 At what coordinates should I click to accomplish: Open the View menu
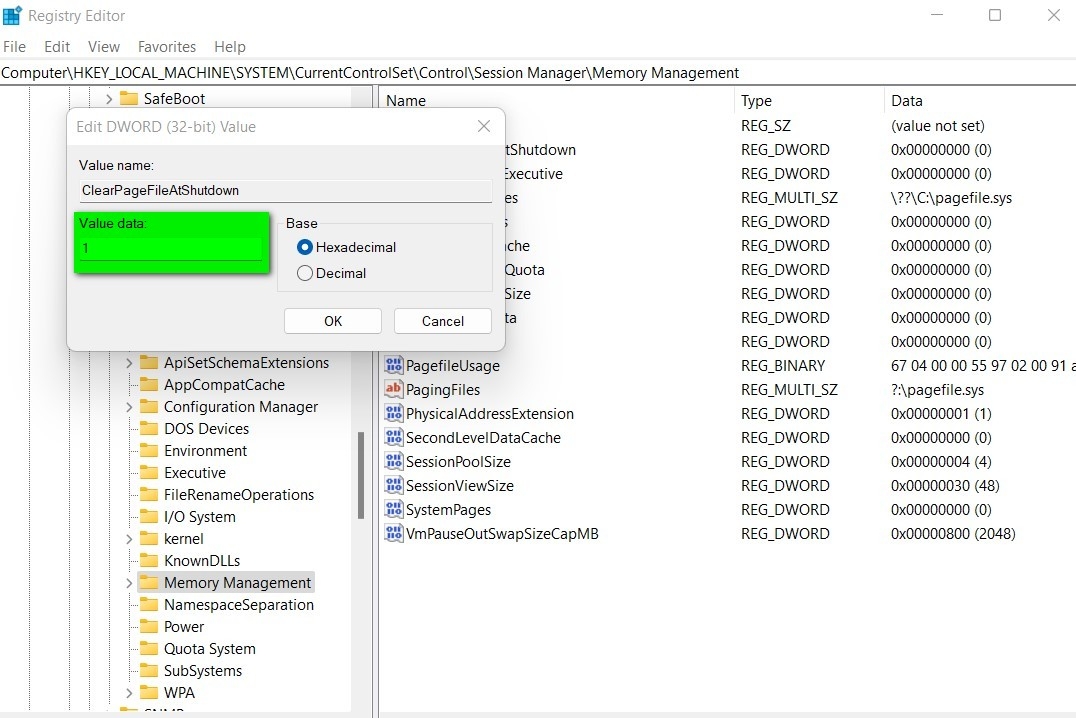pos(103,46)
